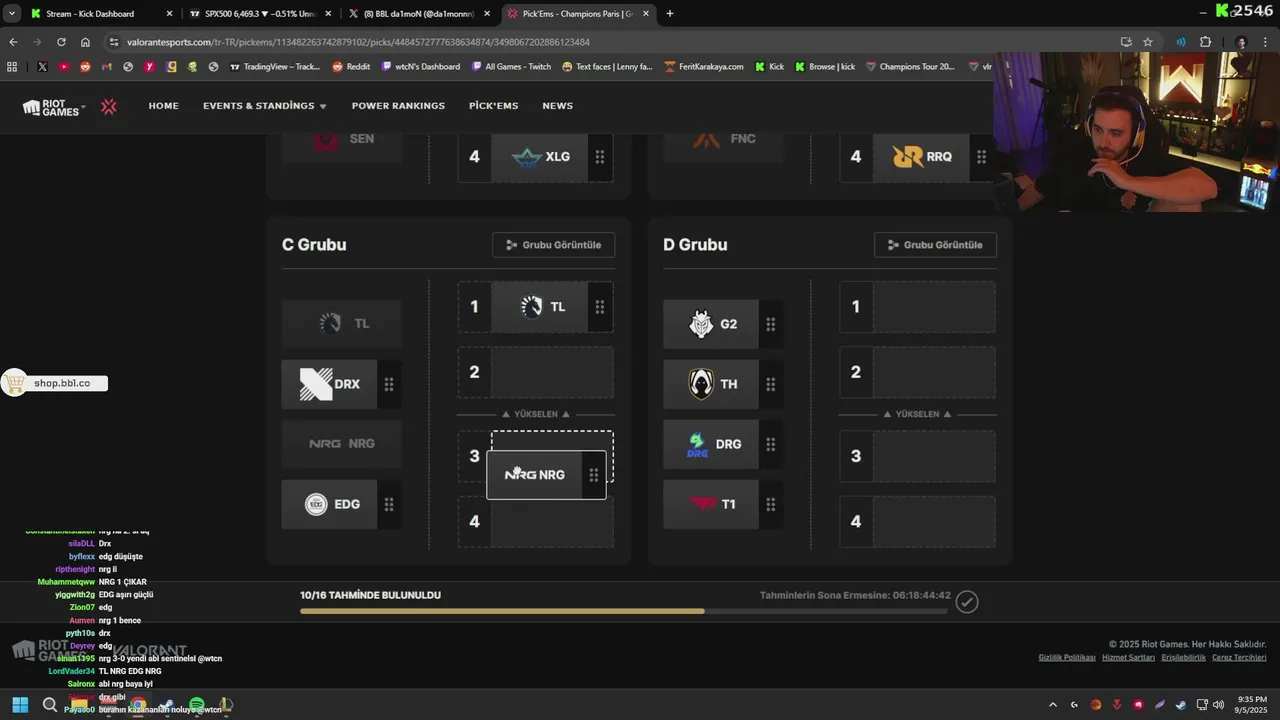Open Gizlilik Politikası footer link

tap(1067, 657)
